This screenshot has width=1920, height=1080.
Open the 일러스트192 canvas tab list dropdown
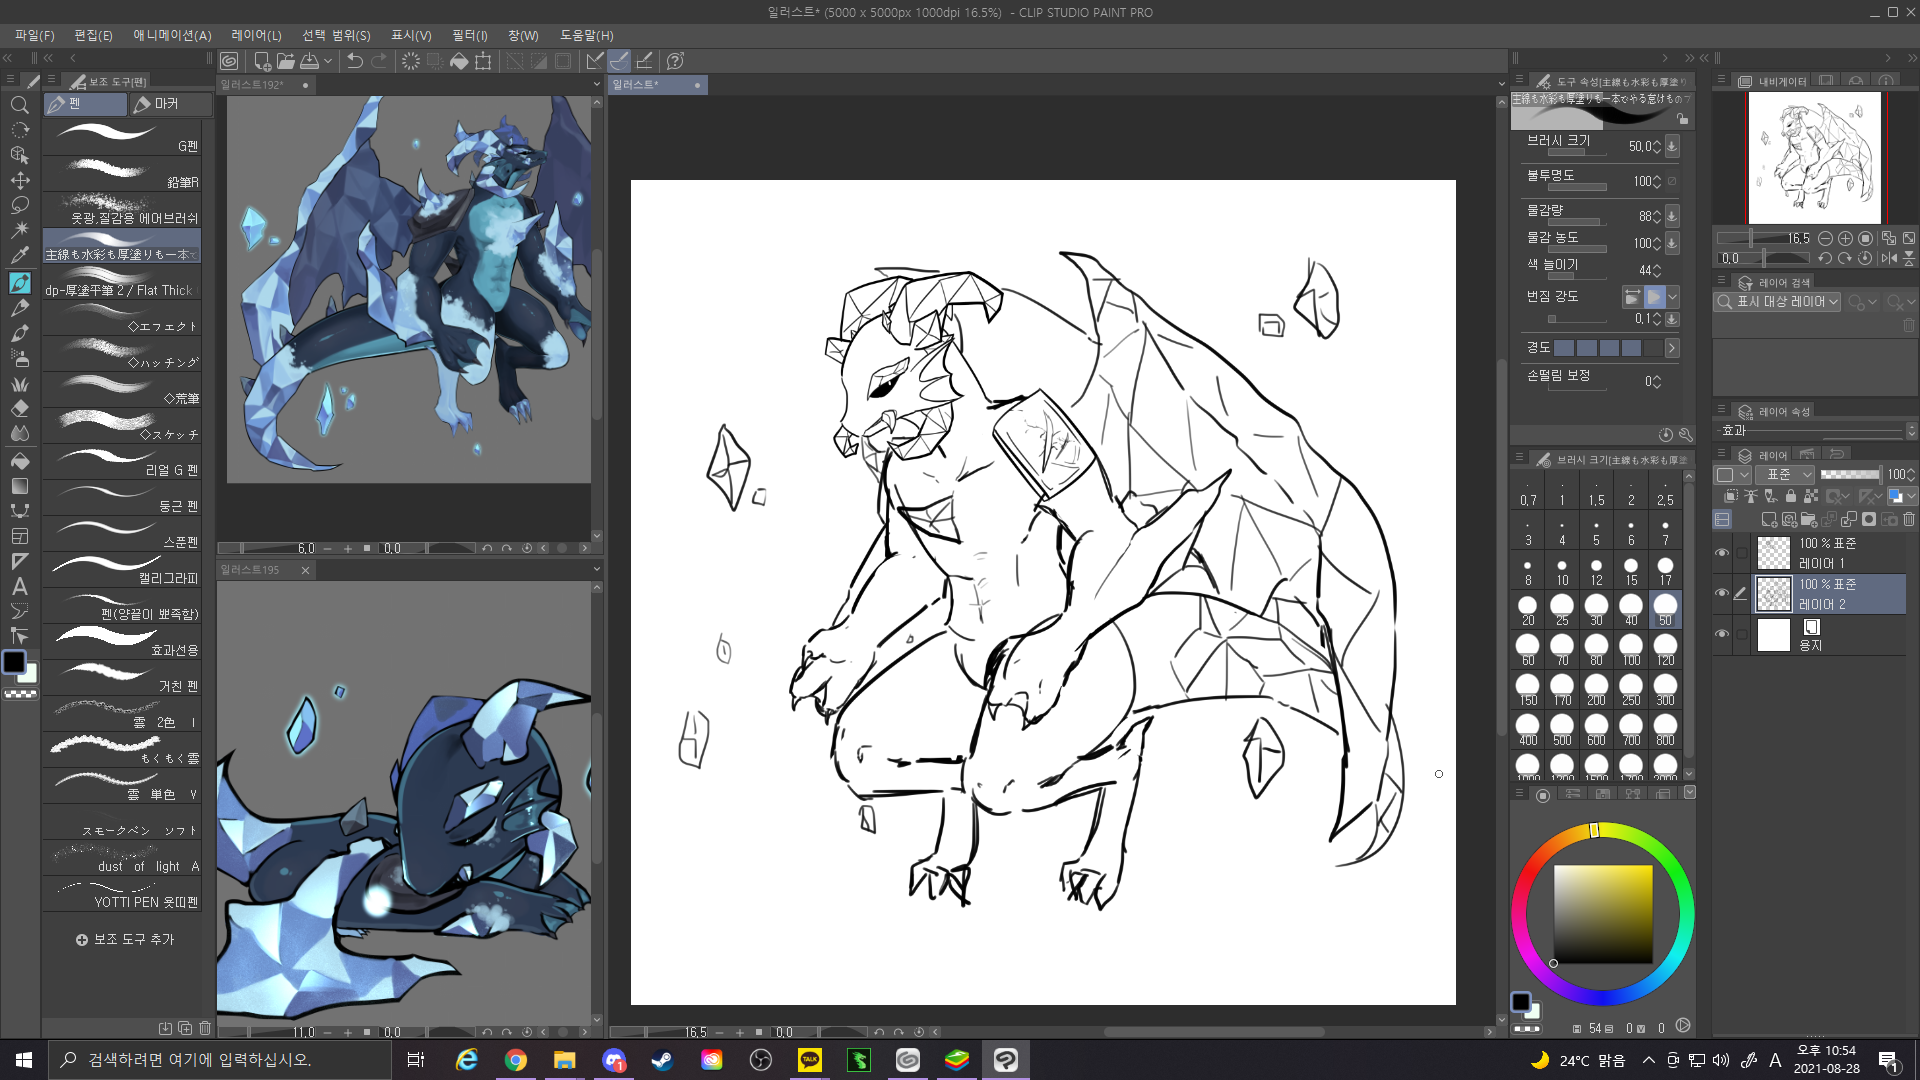point(597,85)
